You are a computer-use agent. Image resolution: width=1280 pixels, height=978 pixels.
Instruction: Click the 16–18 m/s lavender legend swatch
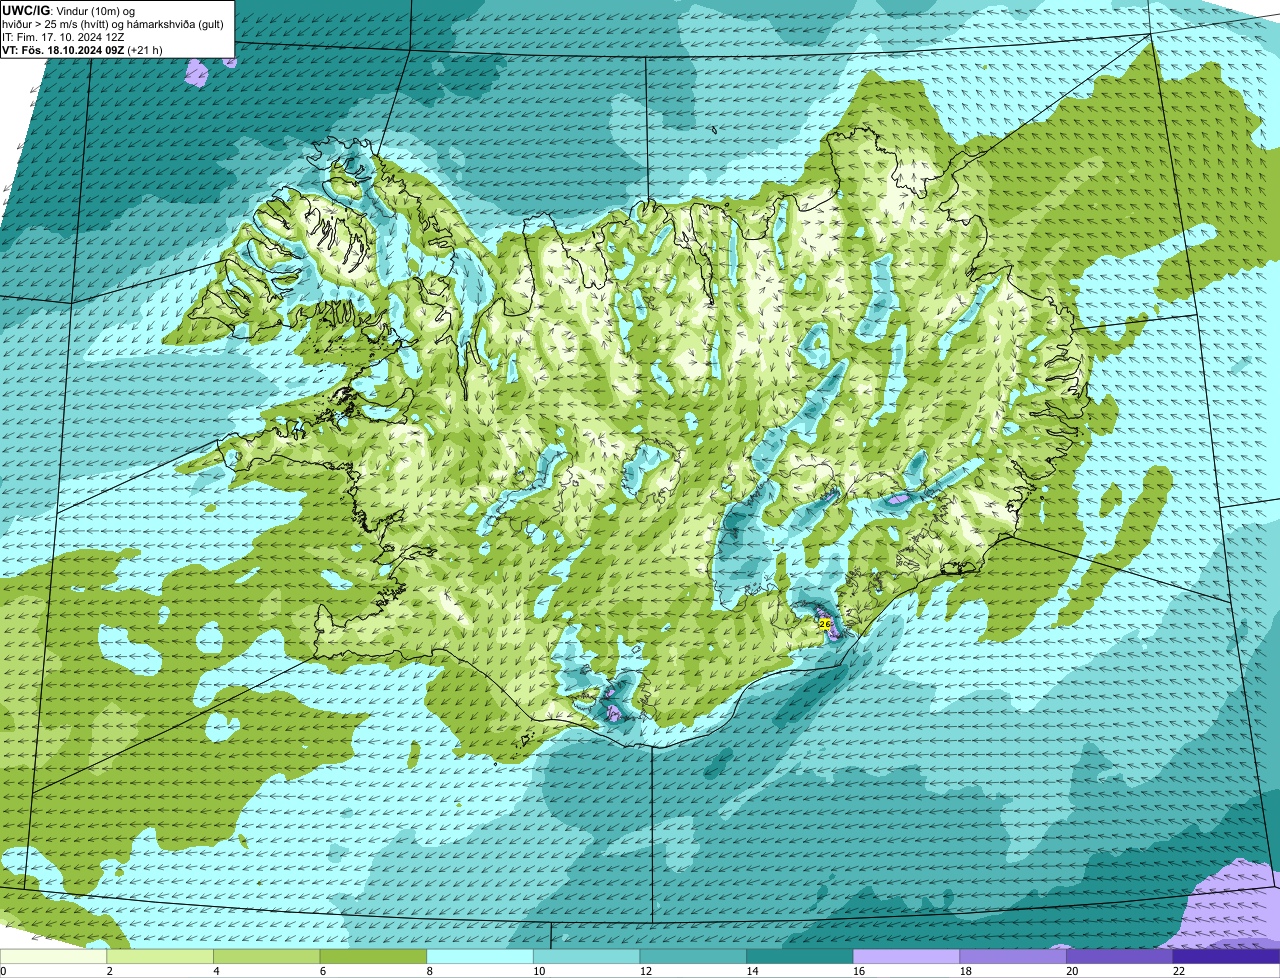[x=907, y=956]
